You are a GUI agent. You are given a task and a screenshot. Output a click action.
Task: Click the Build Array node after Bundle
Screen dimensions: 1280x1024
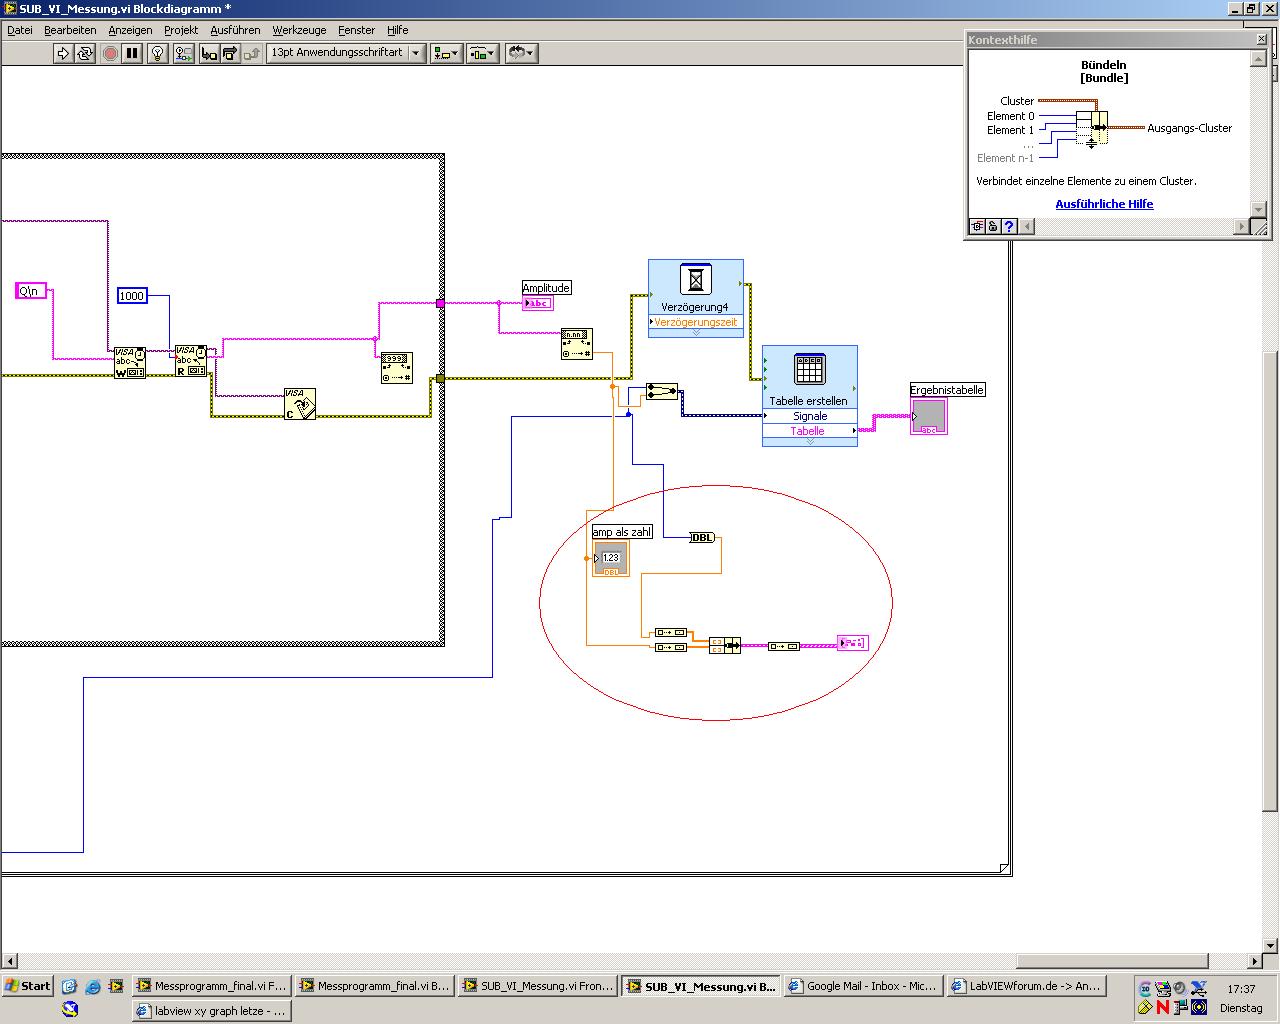click(783, 646)
